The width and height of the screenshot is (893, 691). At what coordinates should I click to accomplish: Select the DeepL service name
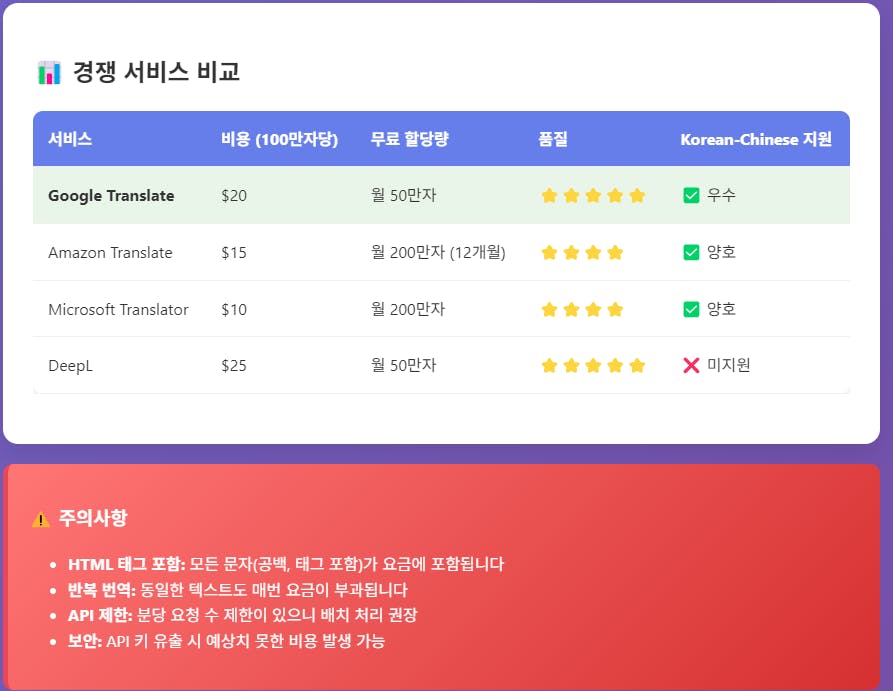tap(71, 366)
